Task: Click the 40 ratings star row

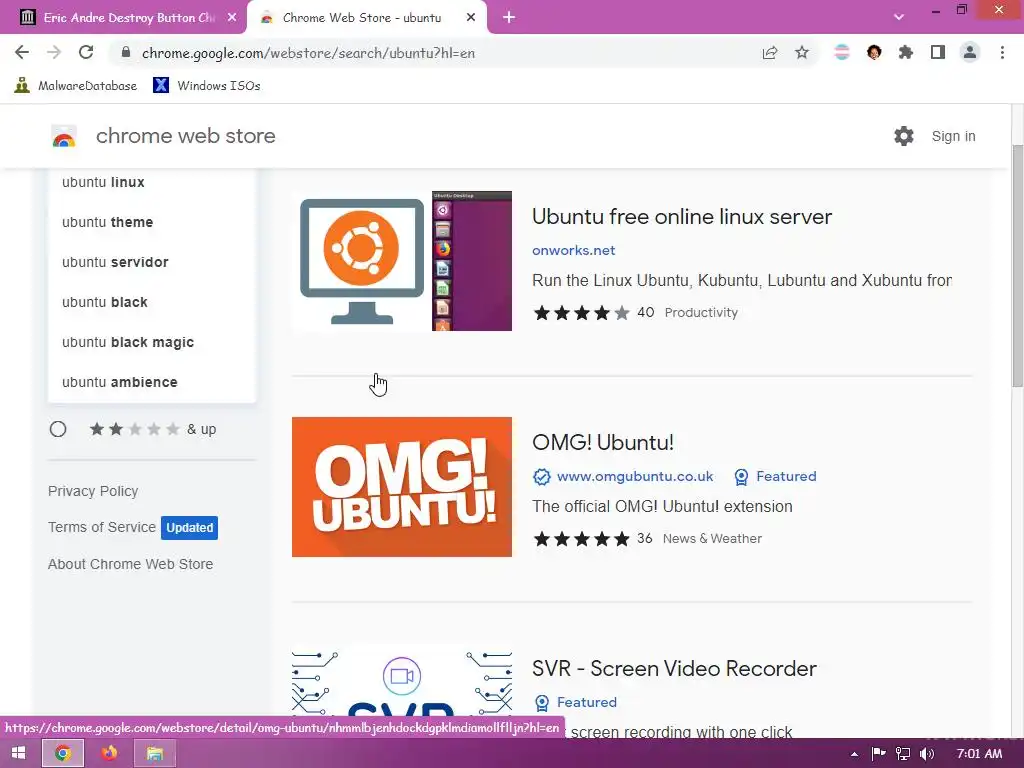Action: [x=581, y=313]
